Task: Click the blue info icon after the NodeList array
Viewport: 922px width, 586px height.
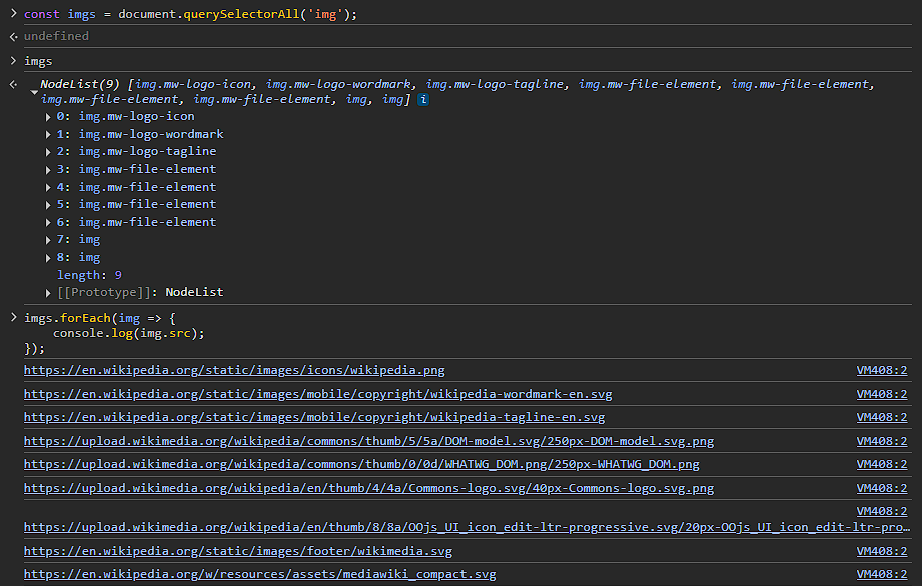Action: coord(423,100)
